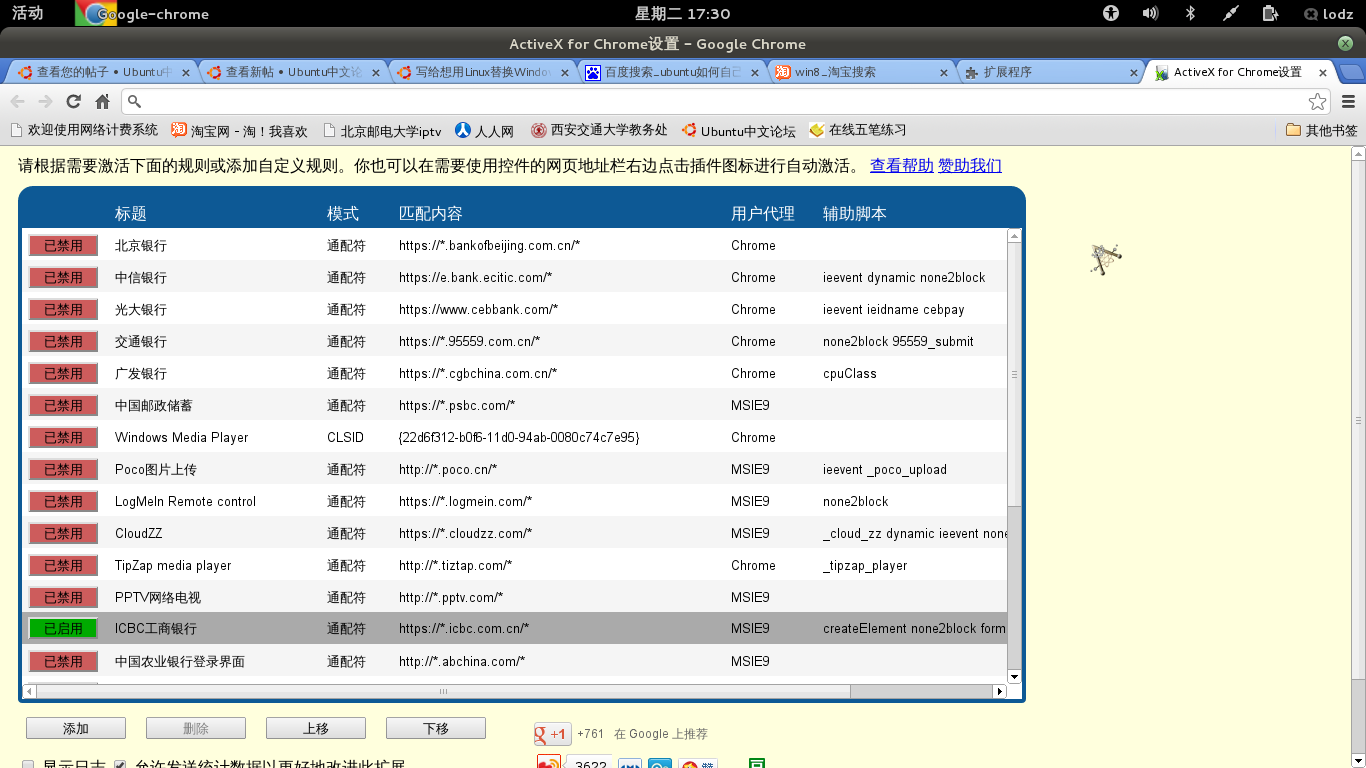Open the 赞助我们 link

(969, 166)
